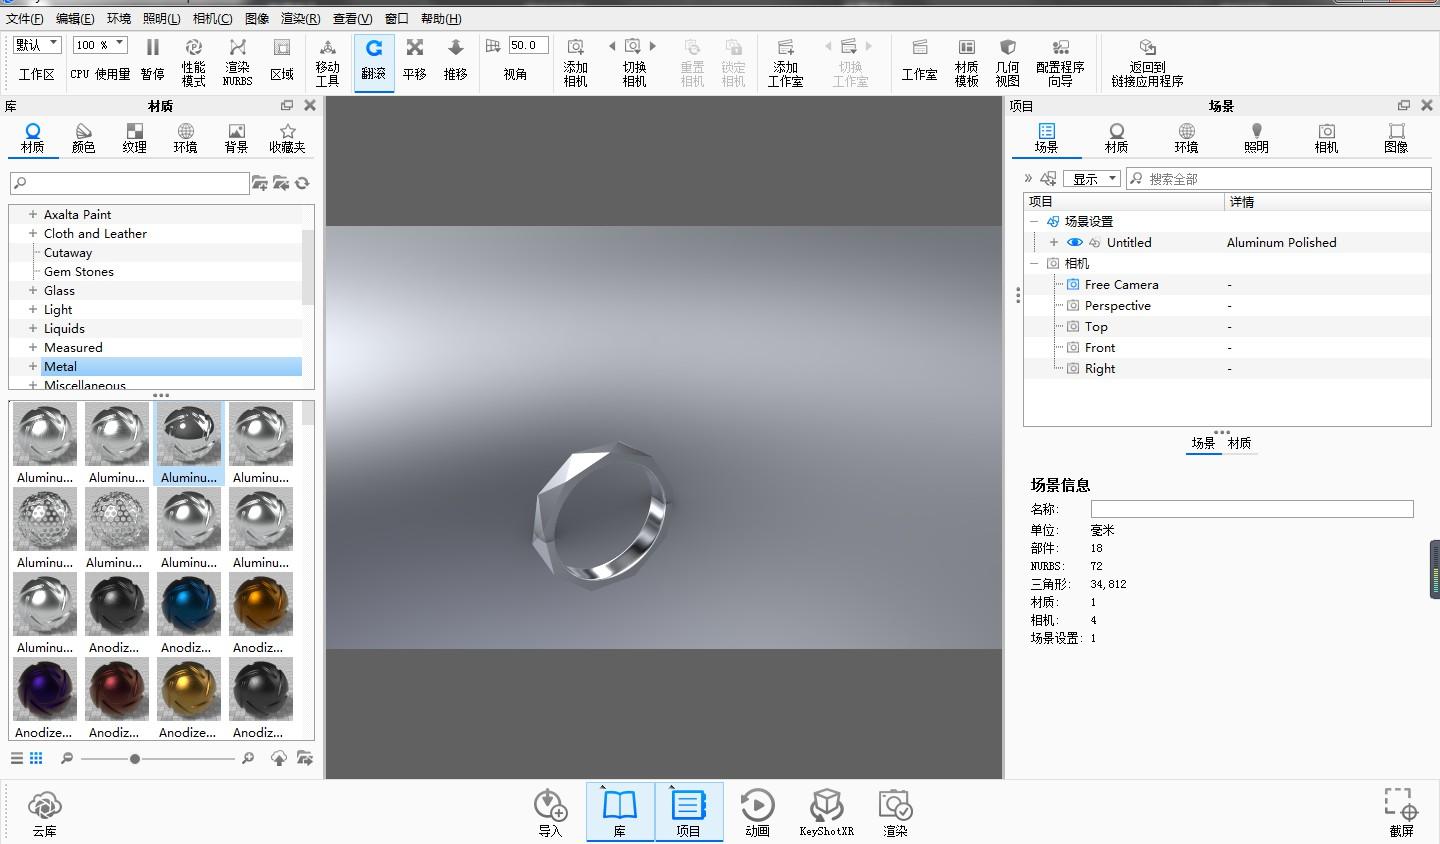Click the 搜索全部 scene search field

tap(1279, 179)
